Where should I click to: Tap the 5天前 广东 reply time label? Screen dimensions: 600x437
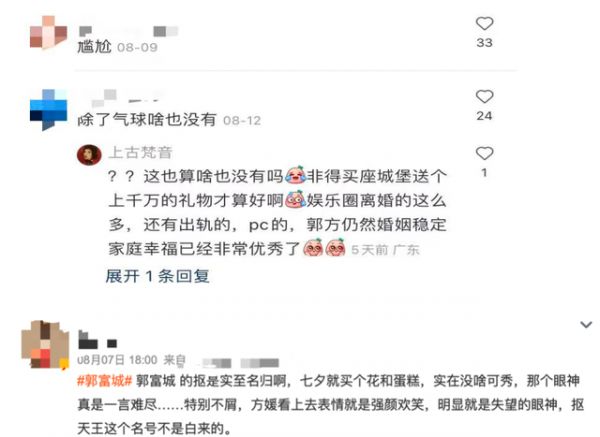(385, 250)
